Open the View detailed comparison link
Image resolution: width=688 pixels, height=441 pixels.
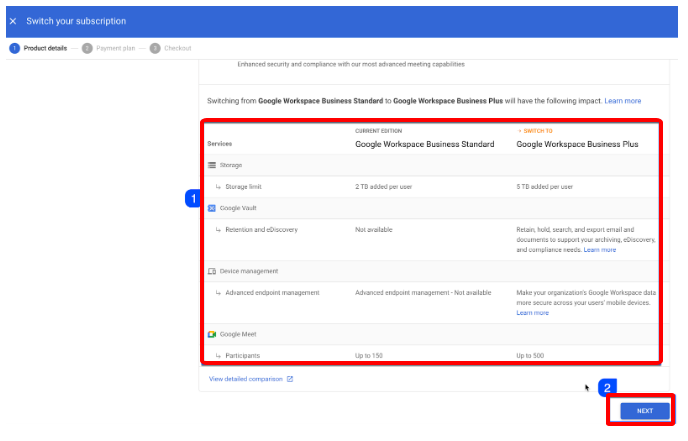pos(246,379)
